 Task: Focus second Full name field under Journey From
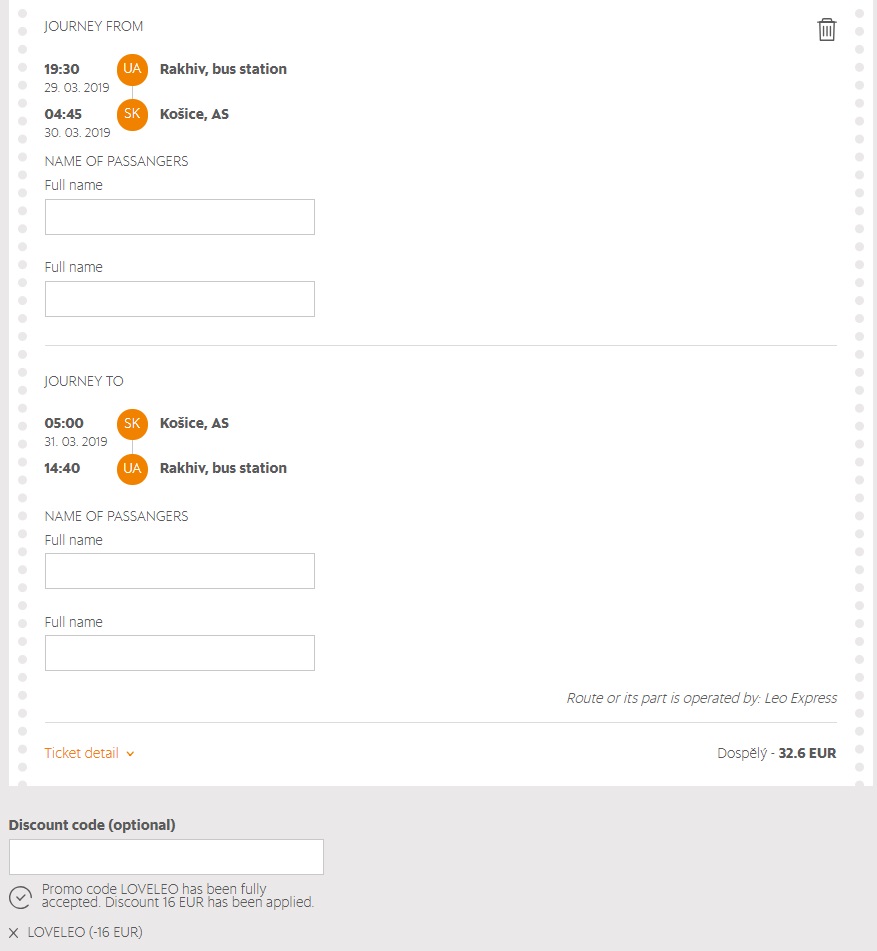180,299
